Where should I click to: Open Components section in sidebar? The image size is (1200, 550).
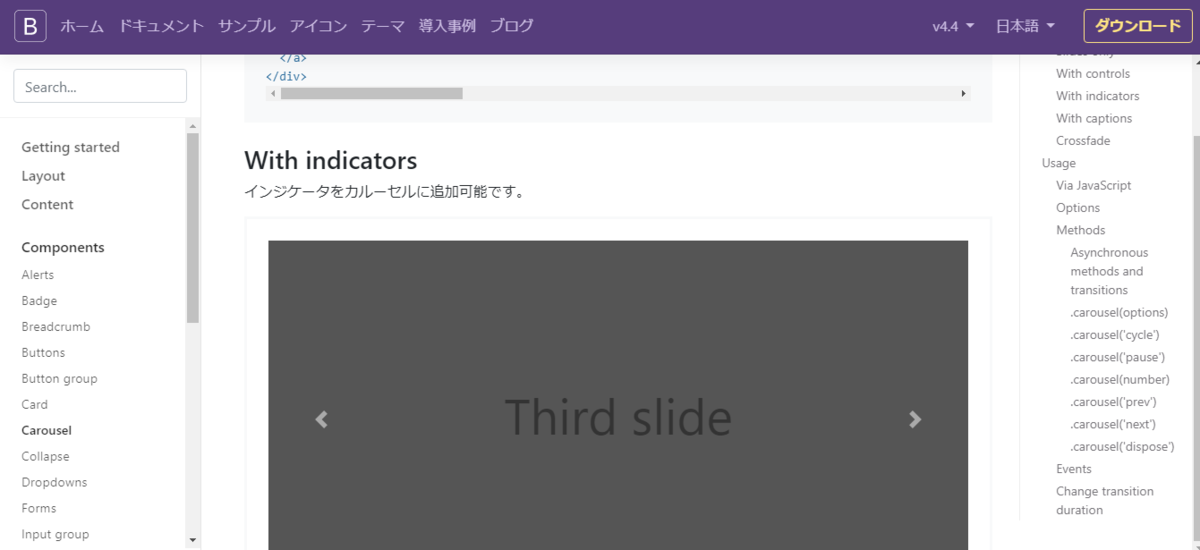63,248
